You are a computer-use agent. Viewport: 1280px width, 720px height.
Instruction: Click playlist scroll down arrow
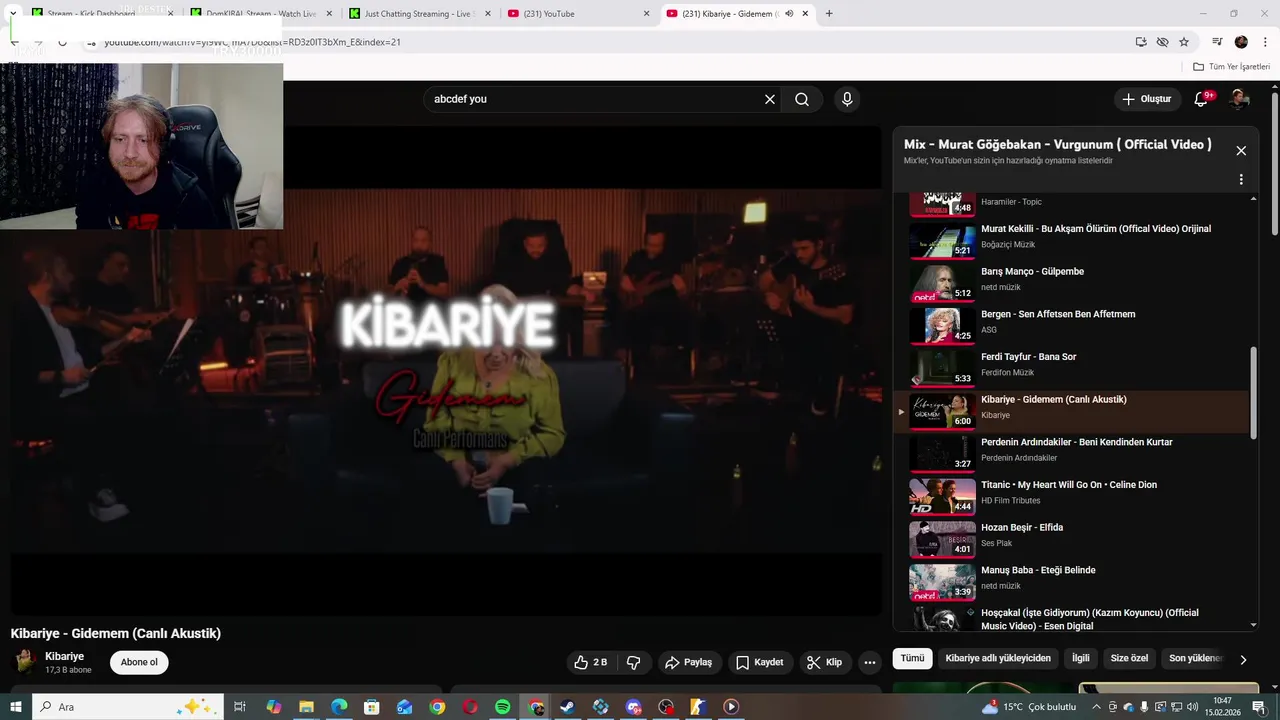(1254, 625)
